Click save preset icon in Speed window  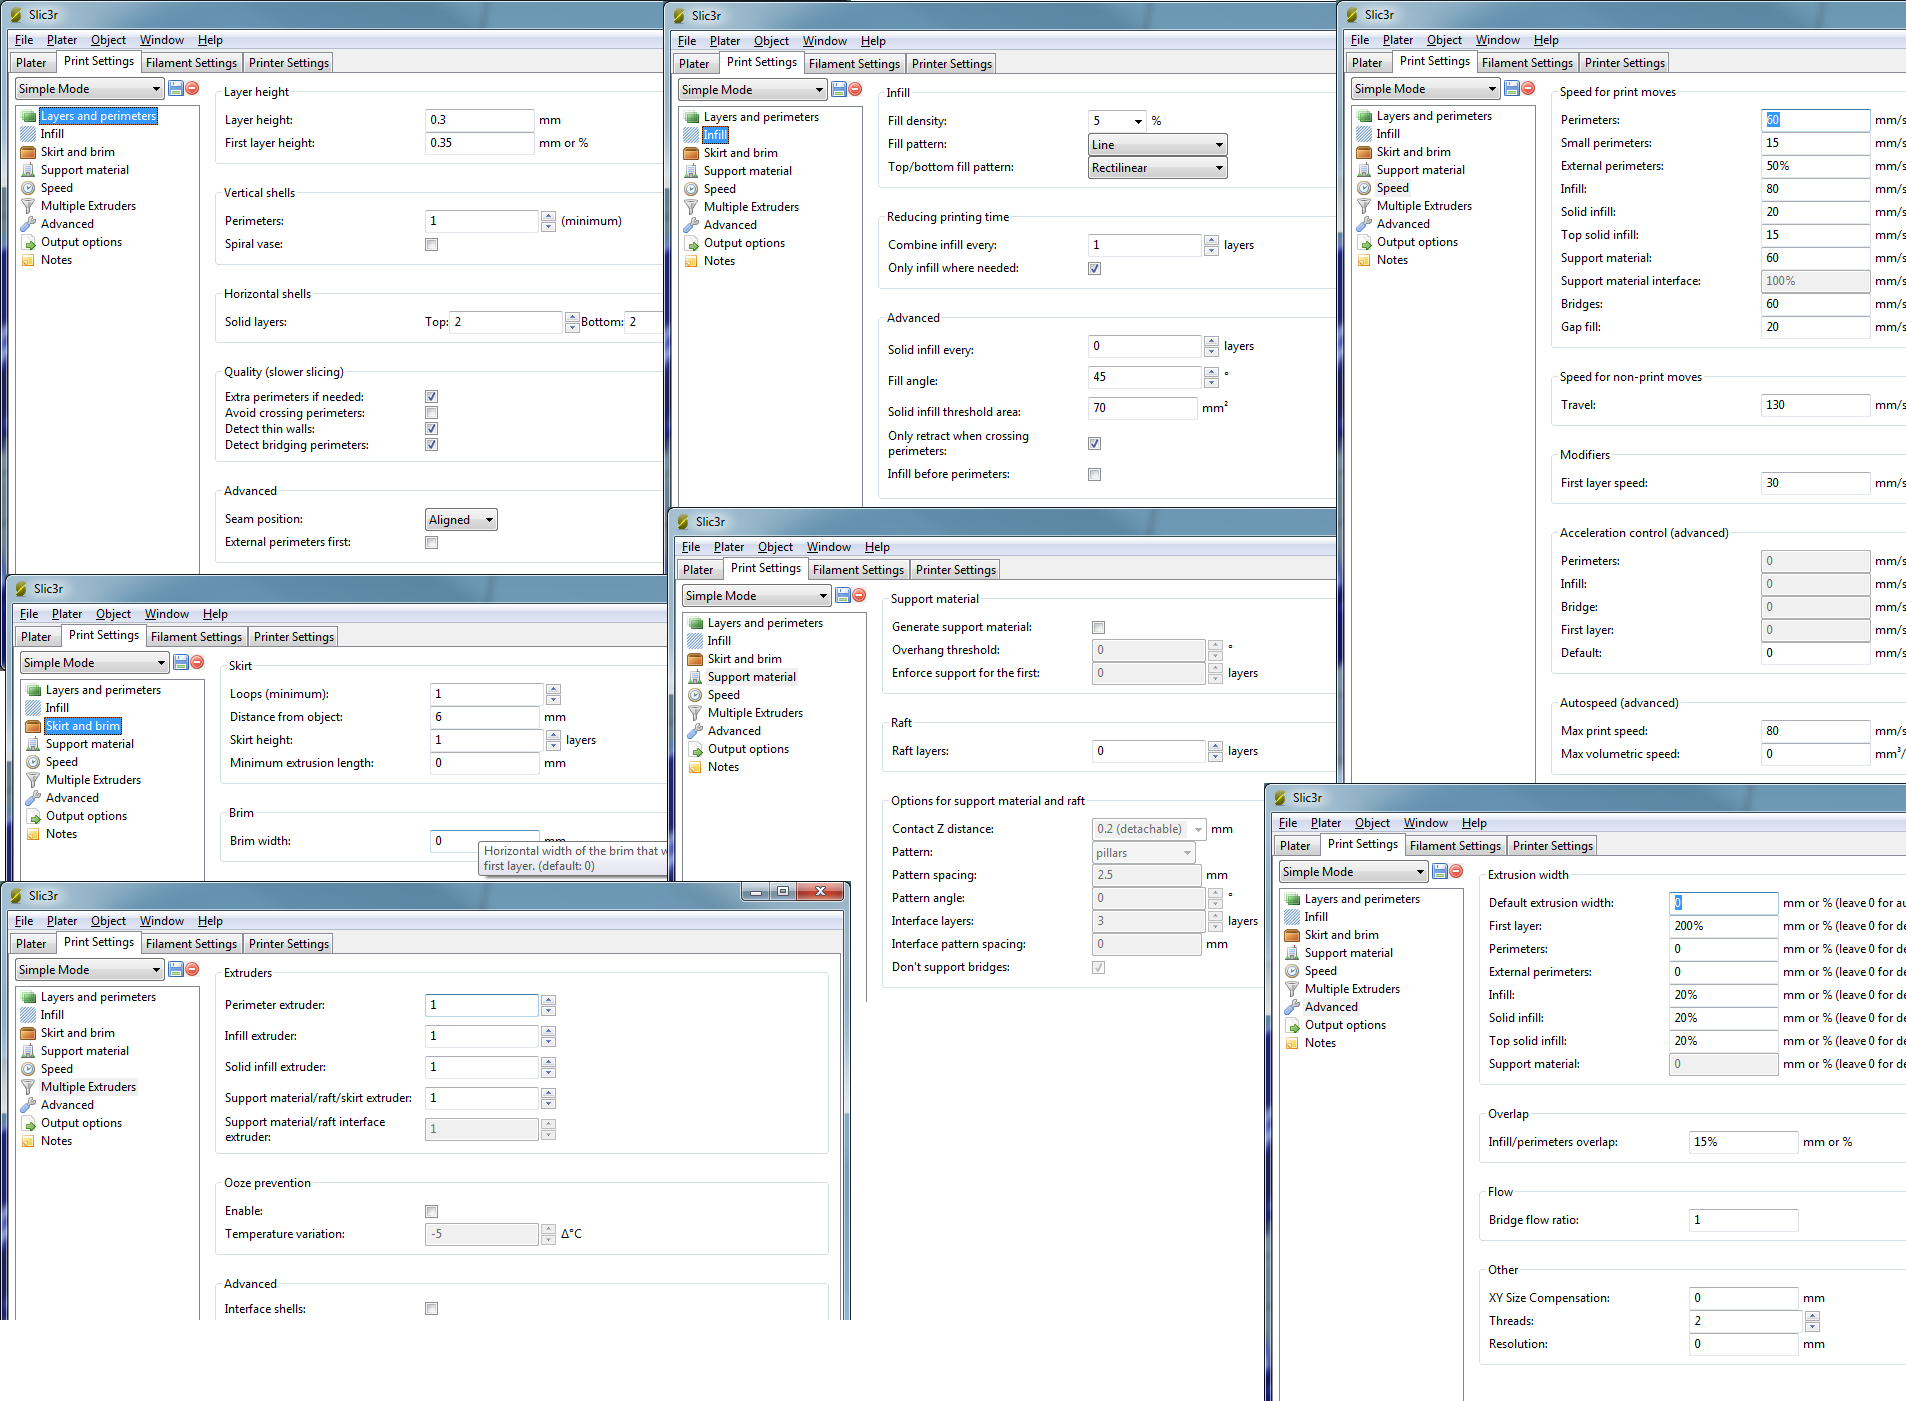coord(1512,89)
